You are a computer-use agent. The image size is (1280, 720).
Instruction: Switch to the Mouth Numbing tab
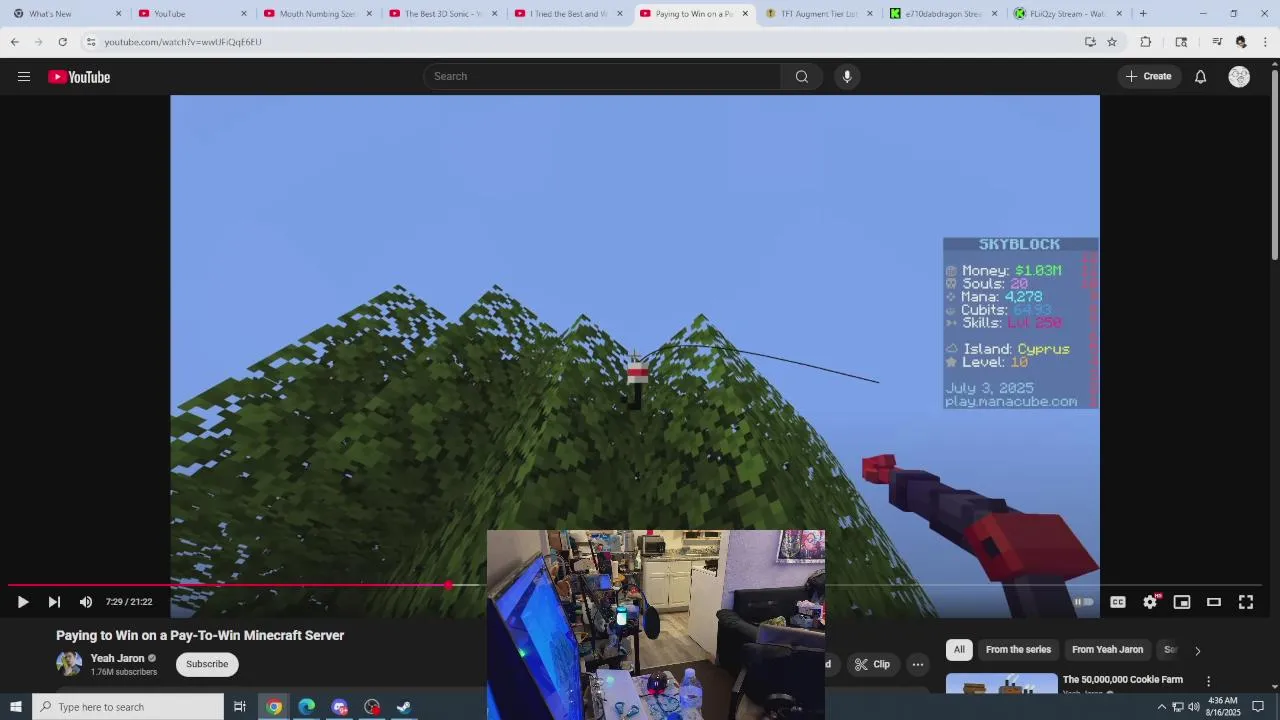pos(317,14)
